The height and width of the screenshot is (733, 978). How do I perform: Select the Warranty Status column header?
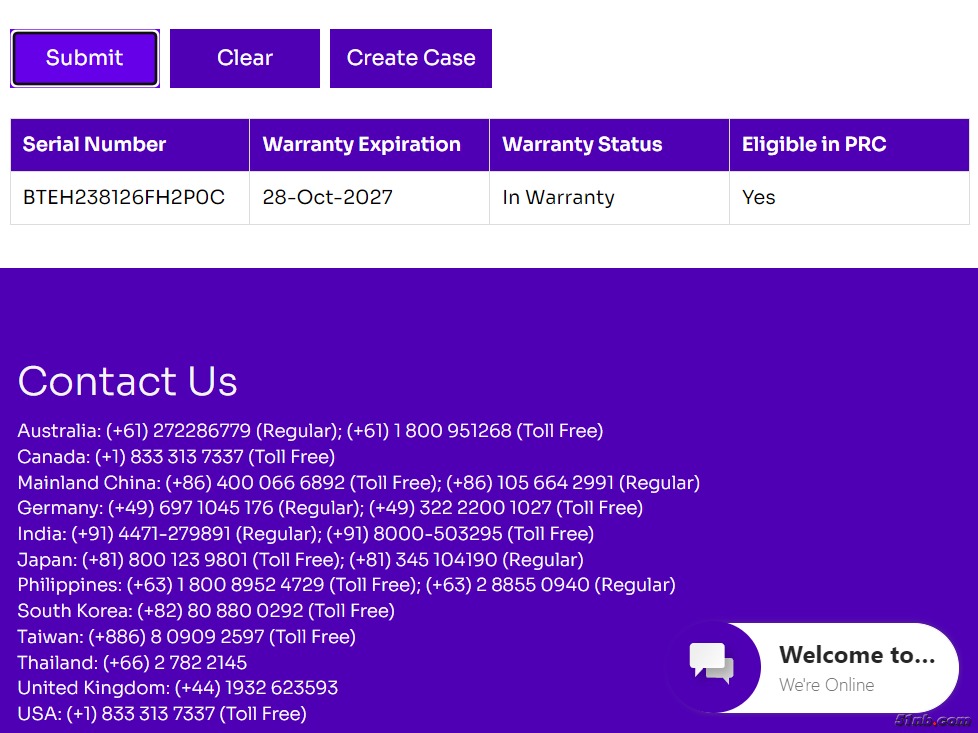point(582,145)
